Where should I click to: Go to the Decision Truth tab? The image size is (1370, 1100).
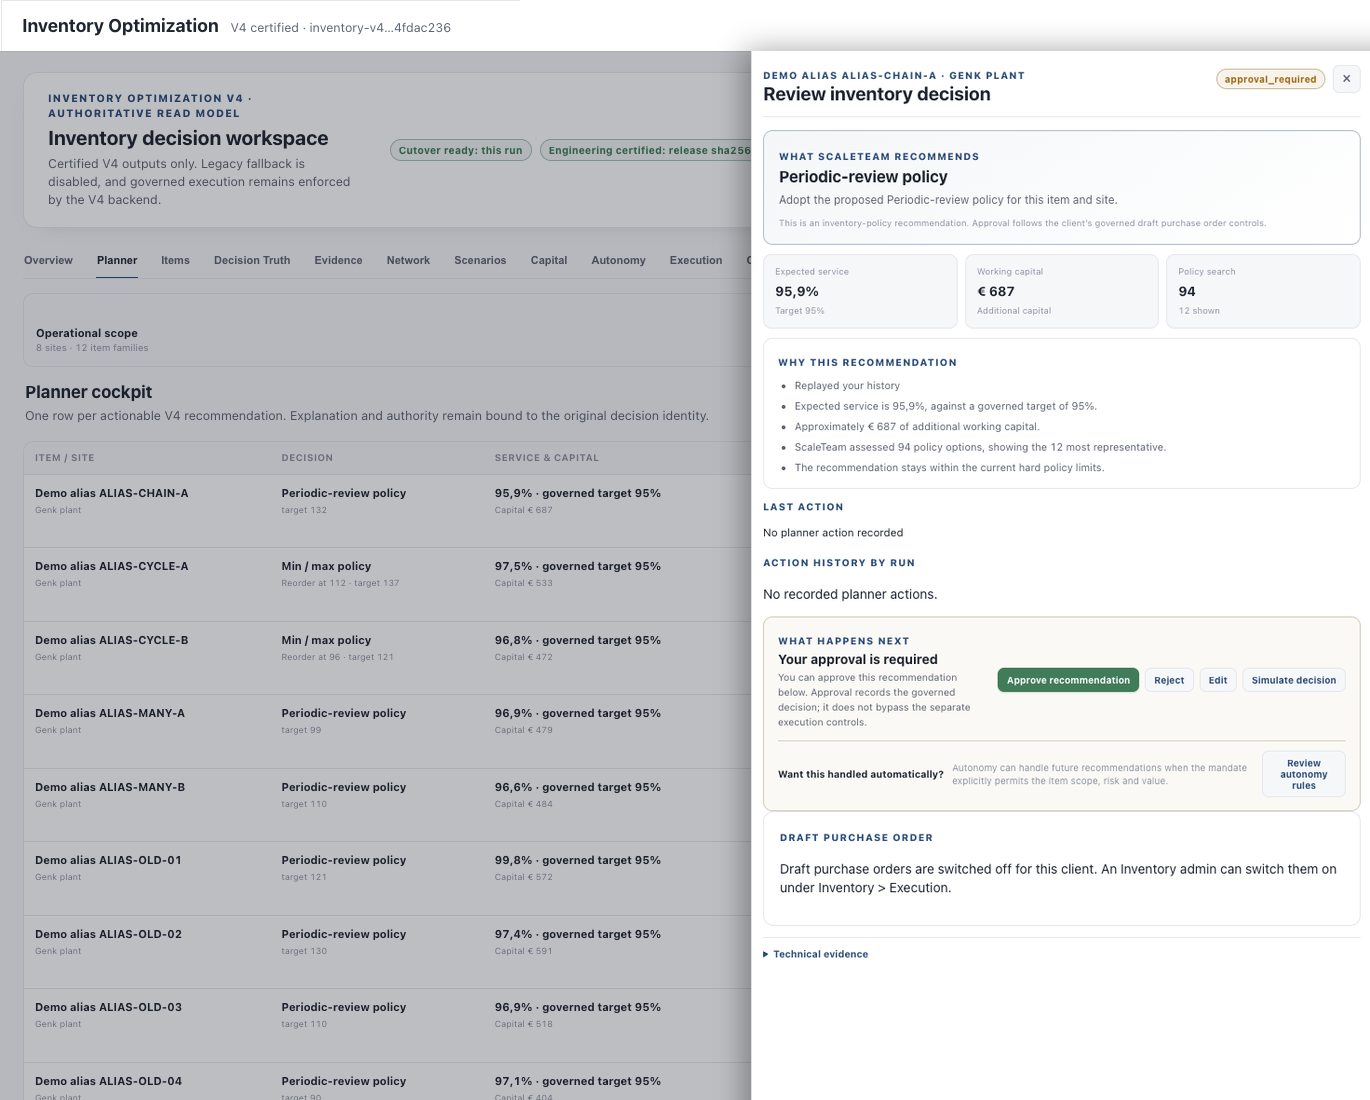click(x=252, y=260)
